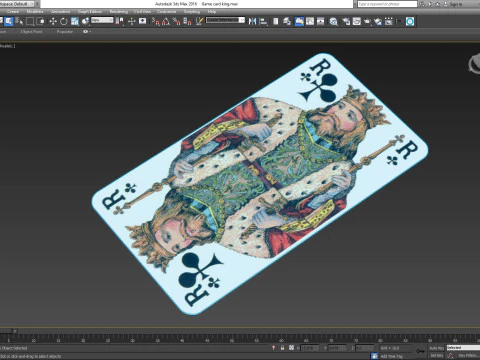
Task: Click the Set Keys key icon
Action: [421, 351]
